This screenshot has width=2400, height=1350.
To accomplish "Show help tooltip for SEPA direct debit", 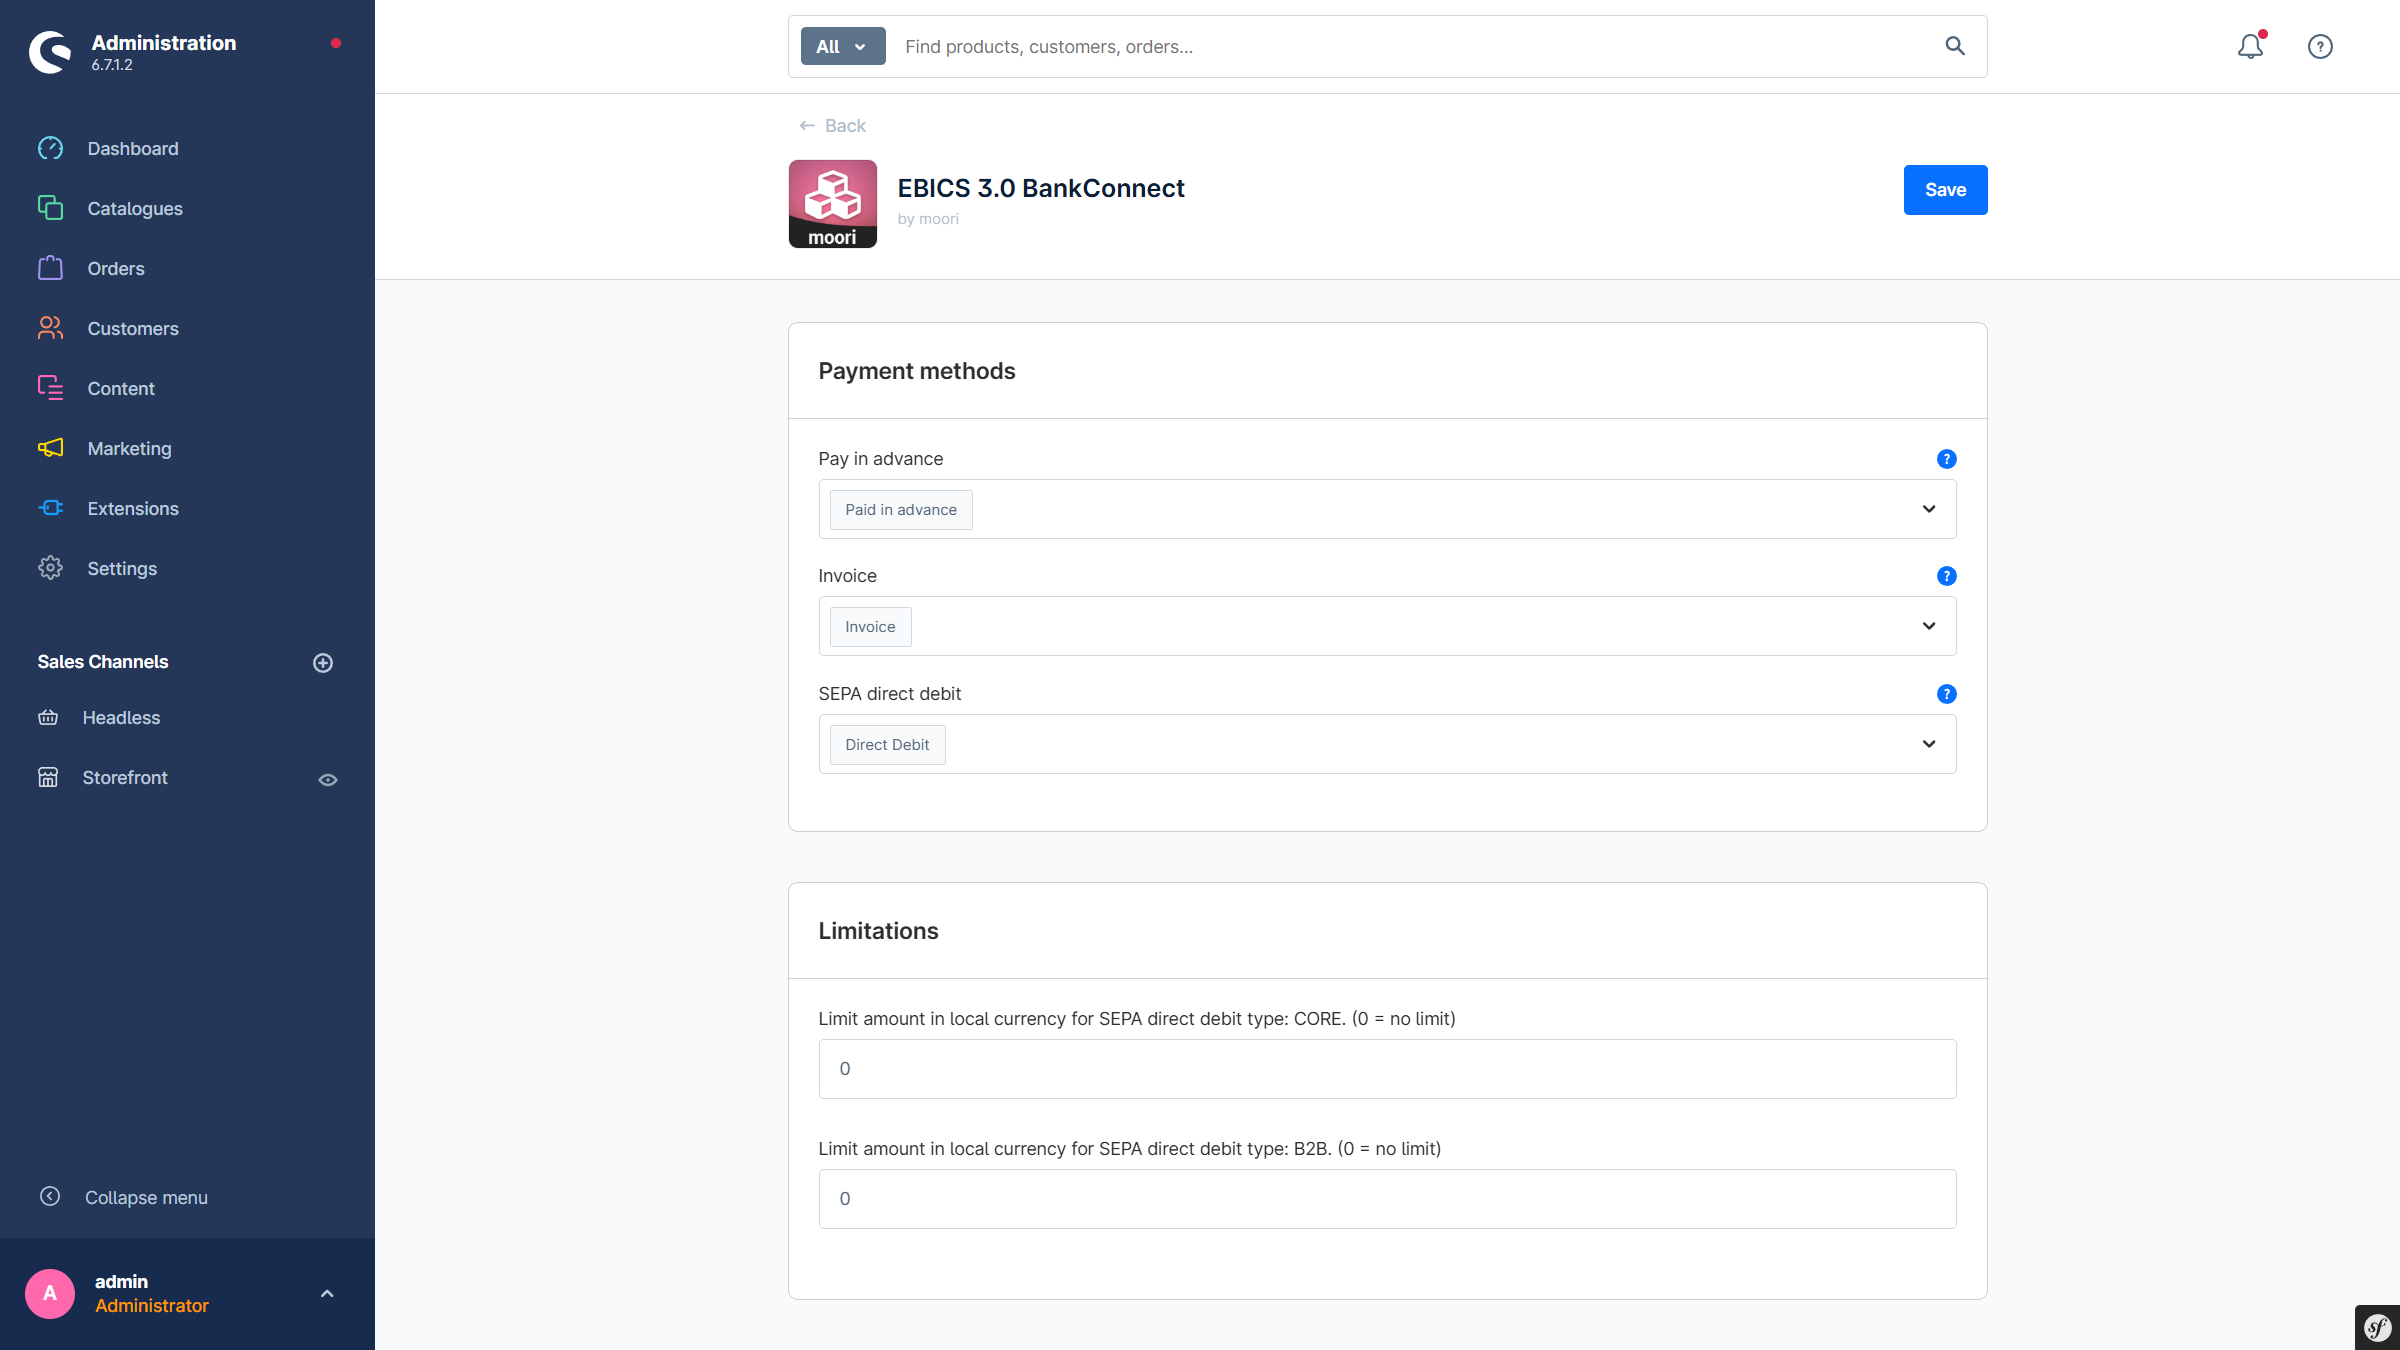I will point(1946,694).
